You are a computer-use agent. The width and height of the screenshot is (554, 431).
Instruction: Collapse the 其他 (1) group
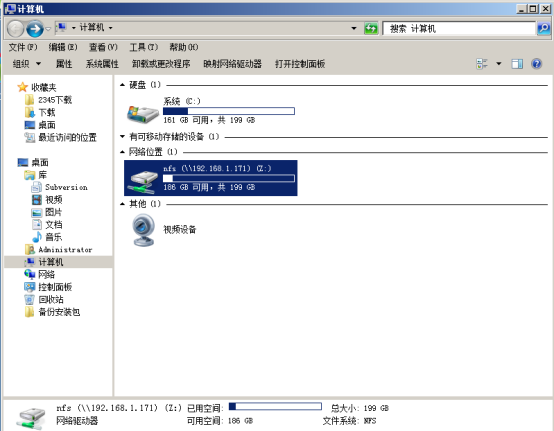tap(122, 204)
